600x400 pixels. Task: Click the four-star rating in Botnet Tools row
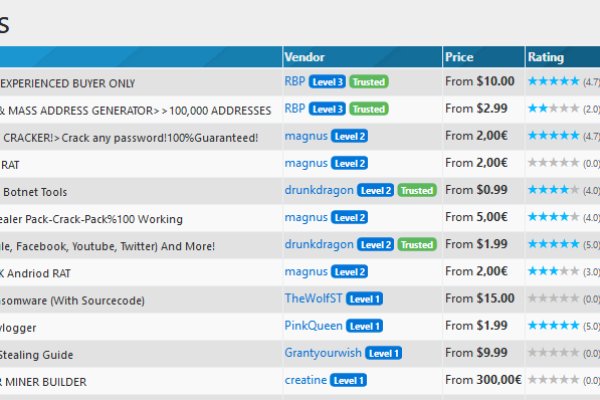[553, 189]
